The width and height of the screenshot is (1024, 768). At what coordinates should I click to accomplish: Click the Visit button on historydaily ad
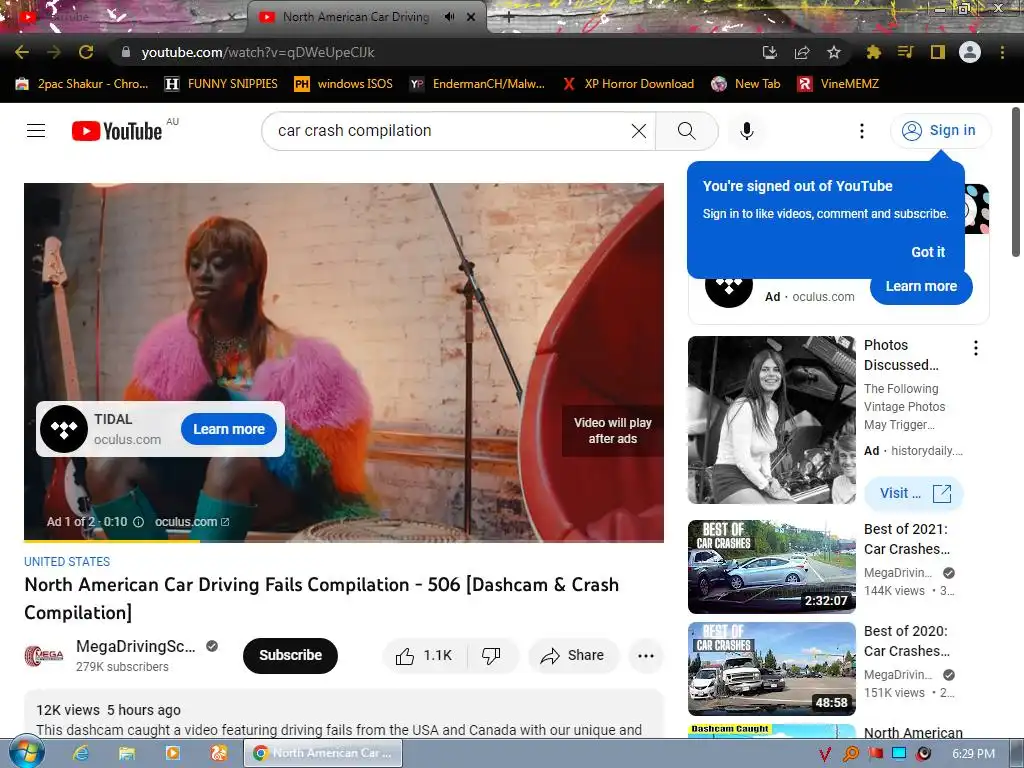point(914,493)
